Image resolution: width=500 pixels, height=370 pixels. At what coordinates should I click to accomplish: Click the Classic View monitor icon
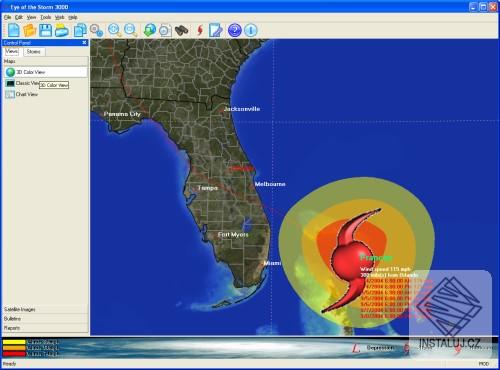10,83
